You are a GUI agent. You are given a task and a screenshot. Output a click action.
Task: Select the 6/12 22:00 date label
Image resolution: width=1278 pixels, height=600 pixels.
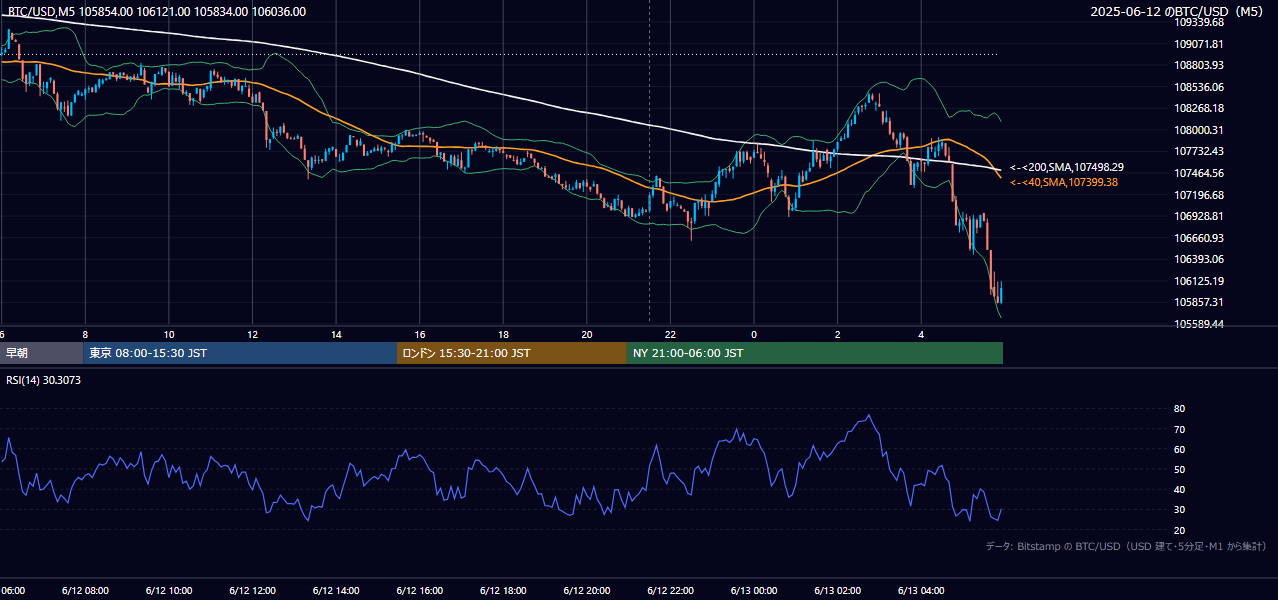coord(670,590)
